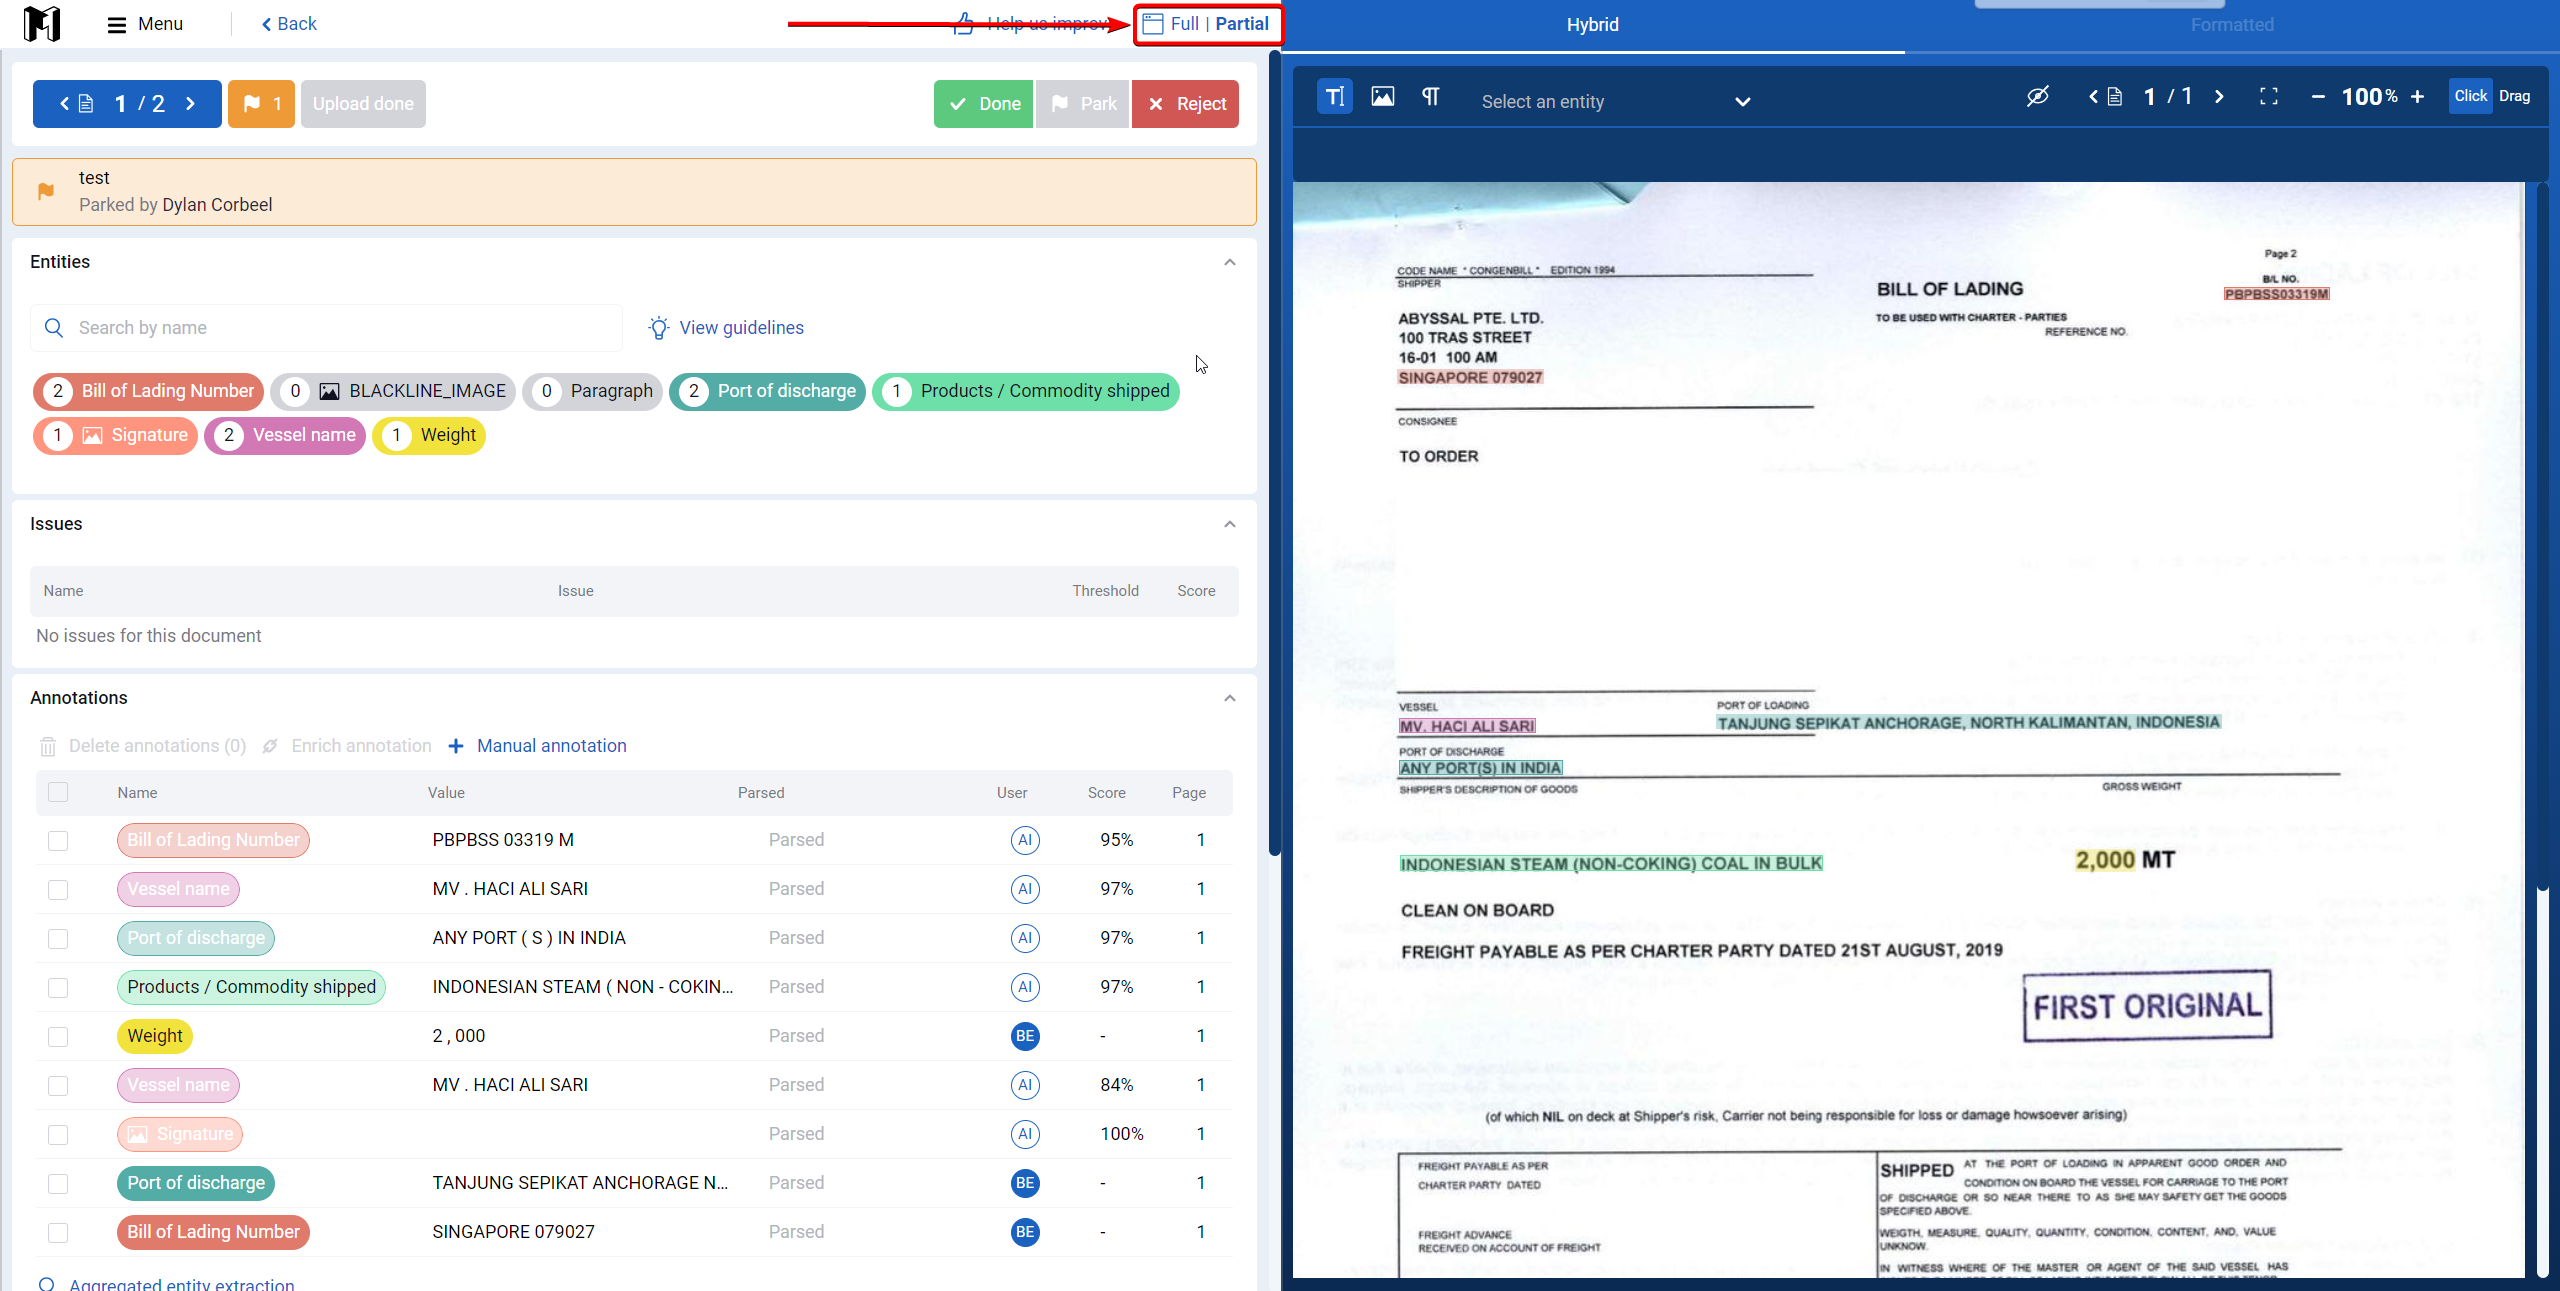This screenshot has height=1291, width=2560.
Task: Go to previous page in document viewer
Action: [x=2093, y=97]
